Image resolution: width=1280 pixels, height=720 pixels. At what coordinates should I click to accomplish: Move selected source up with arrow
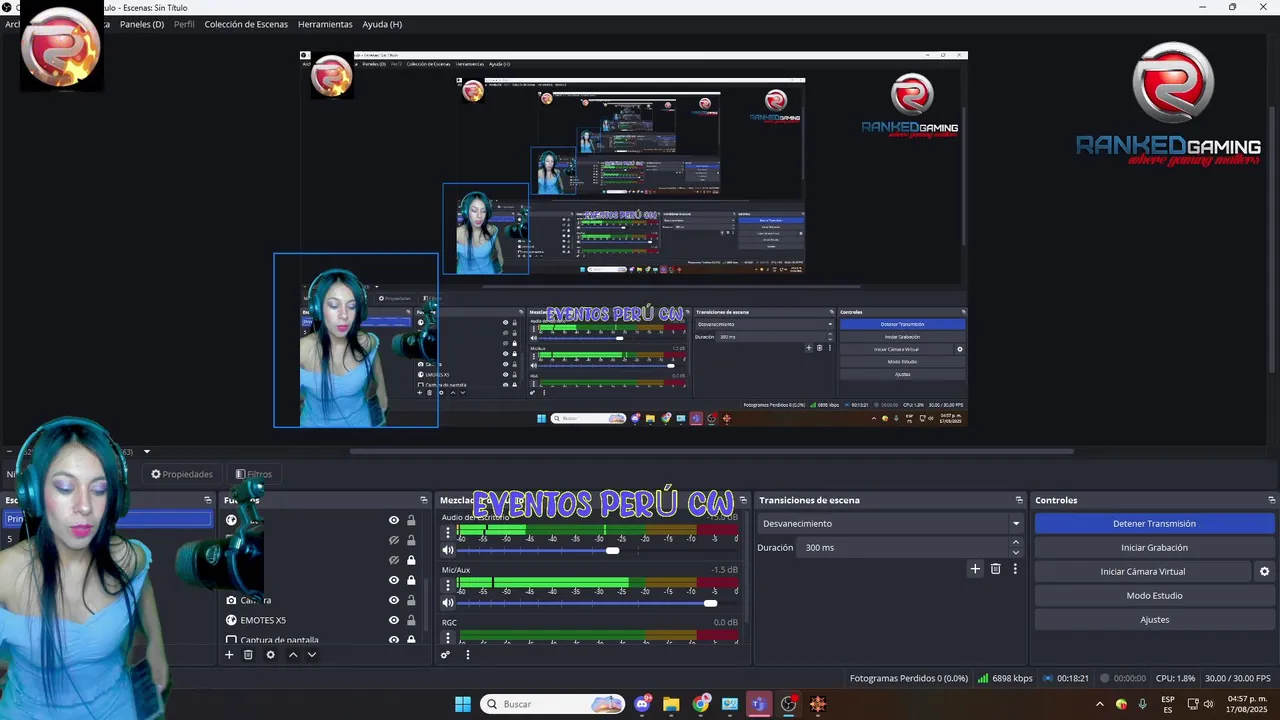coord(293,655)
